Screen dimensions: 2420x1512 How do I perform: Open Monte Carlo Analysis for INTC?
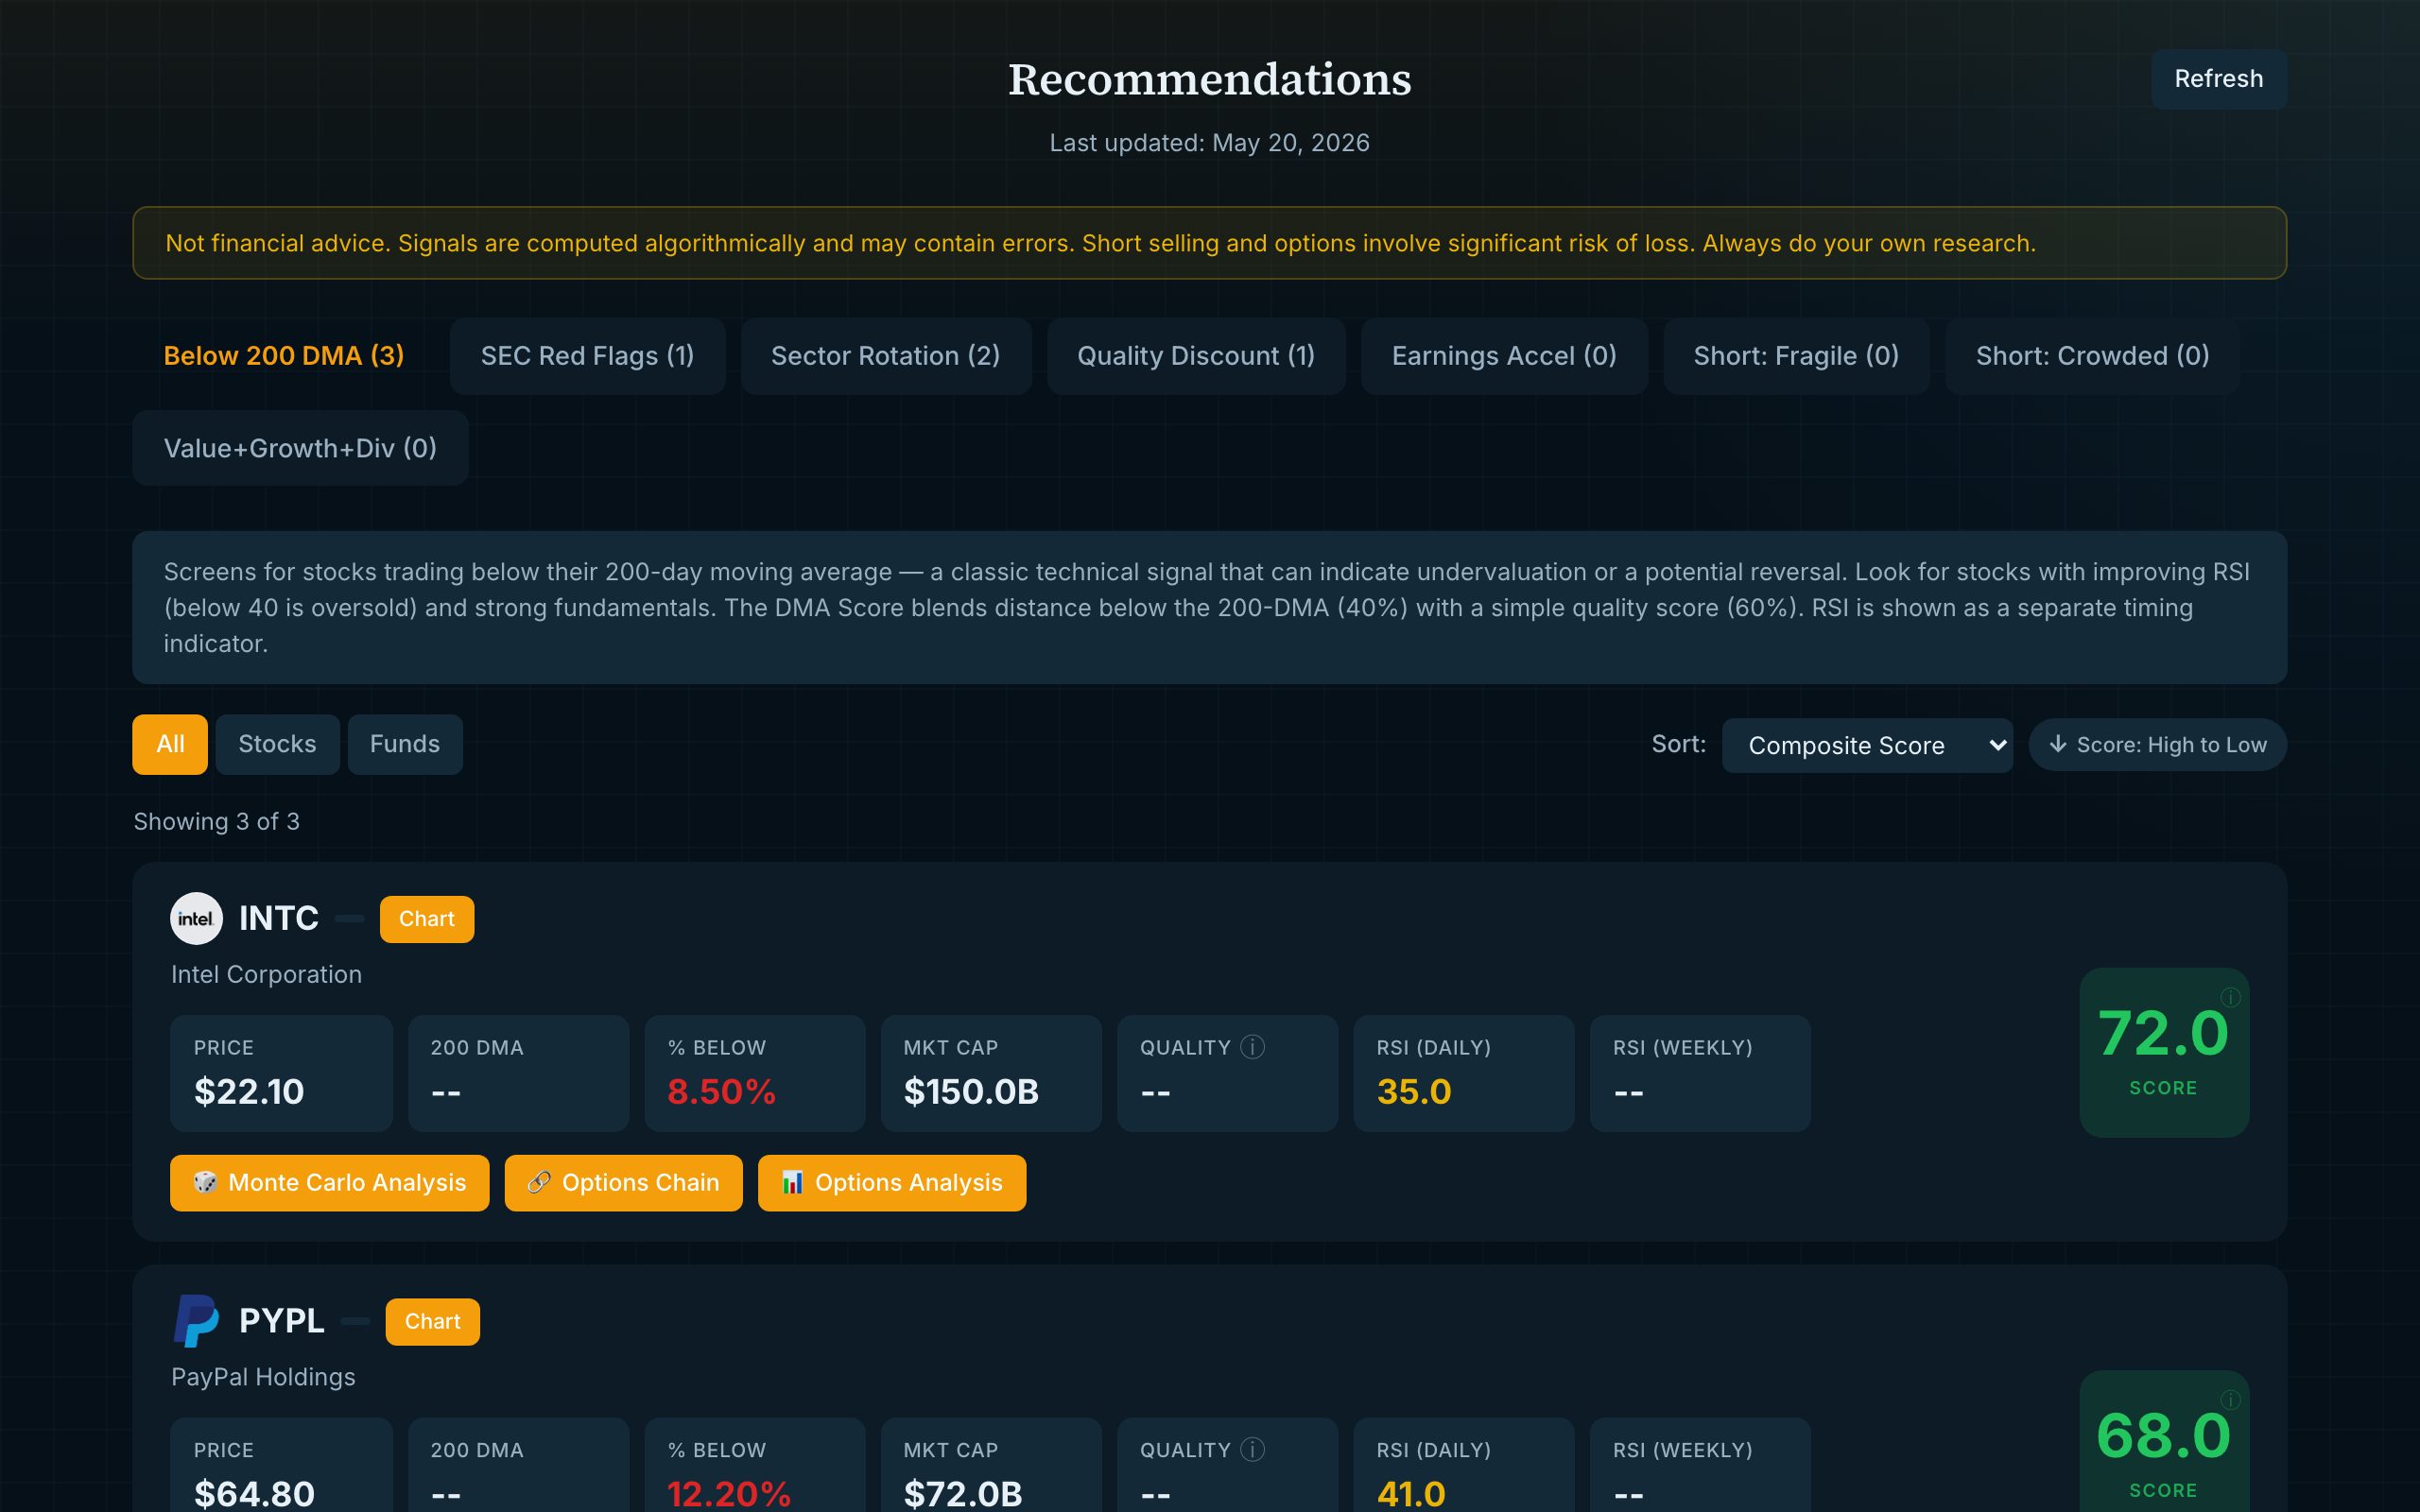[x=329, y=1183]
